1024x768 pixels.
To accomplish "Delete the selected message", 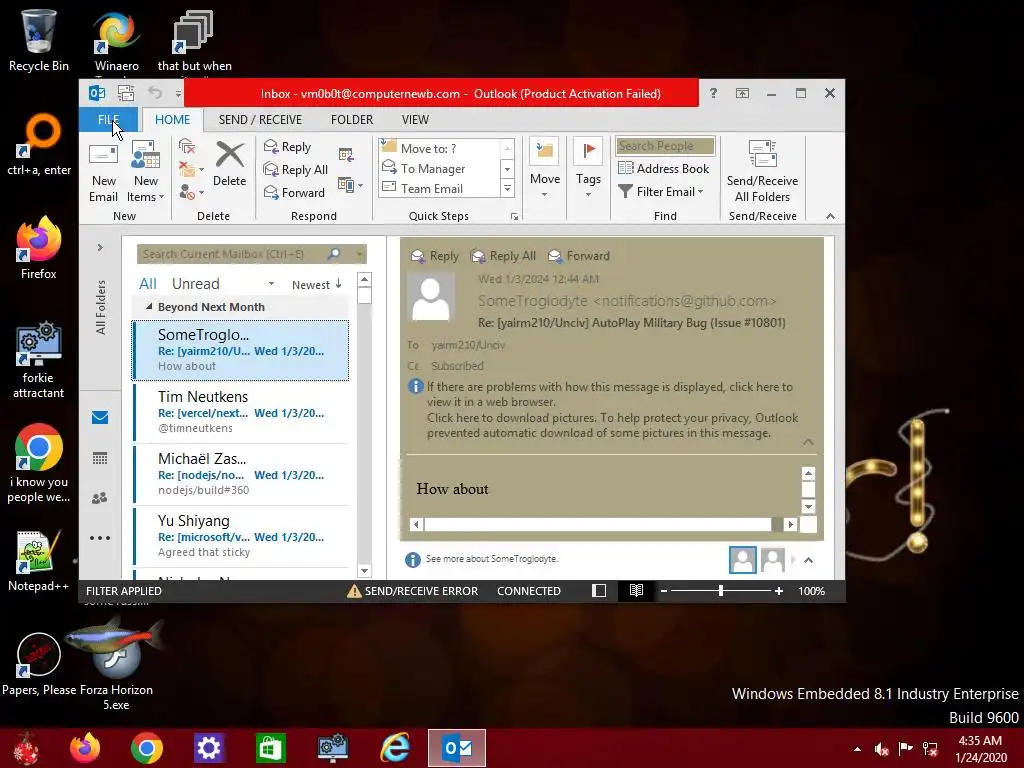I will coord(229,165).
